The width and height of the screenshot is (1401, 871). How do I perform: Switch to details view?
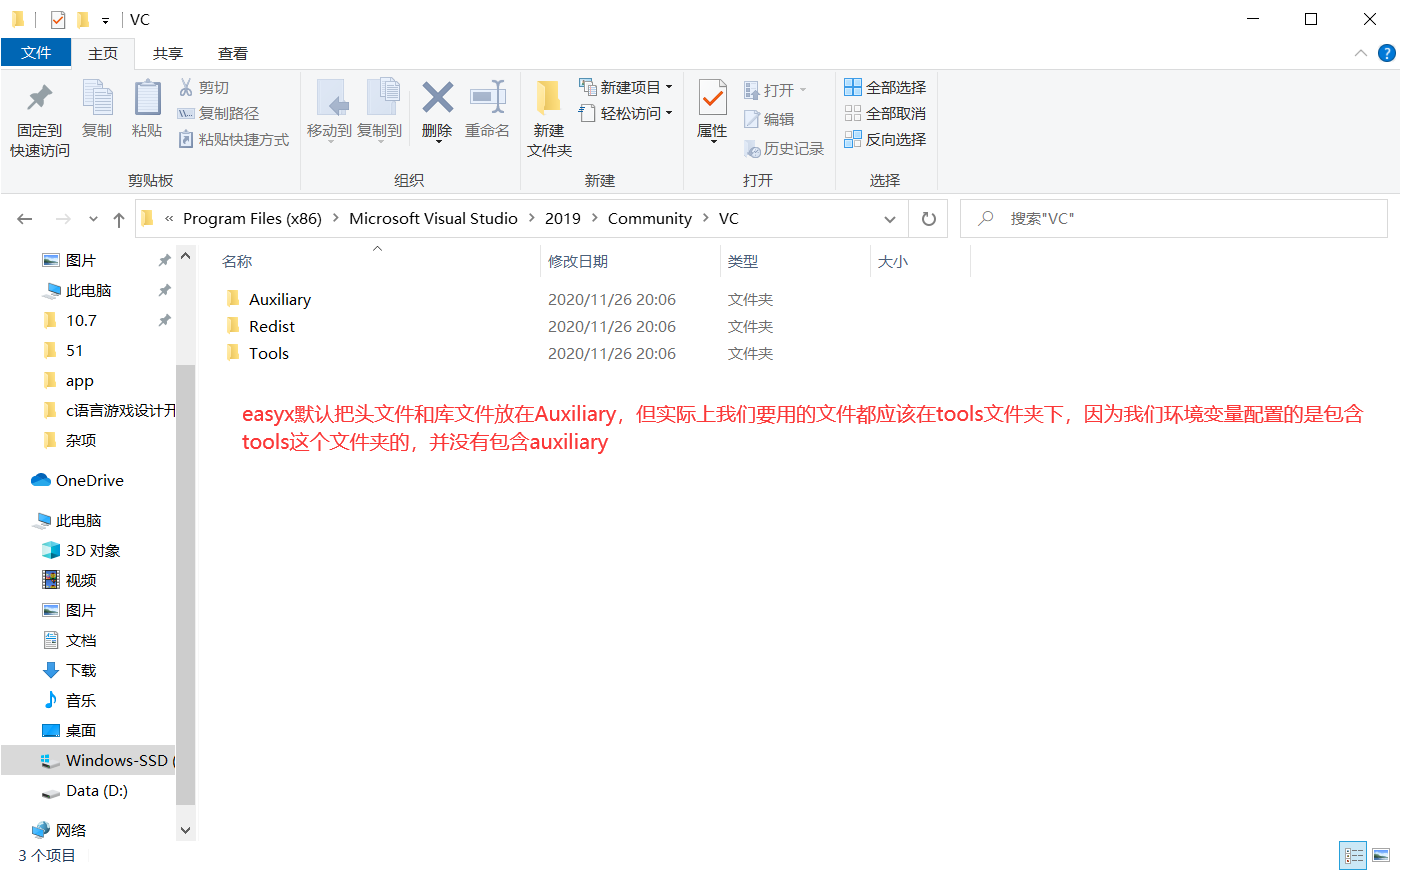1352,855
